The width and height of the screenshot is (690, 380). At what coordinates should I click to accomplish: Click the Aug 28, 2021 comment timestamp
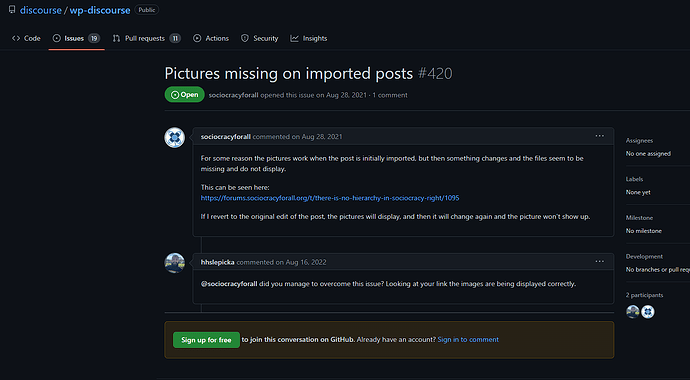point(322,137)
